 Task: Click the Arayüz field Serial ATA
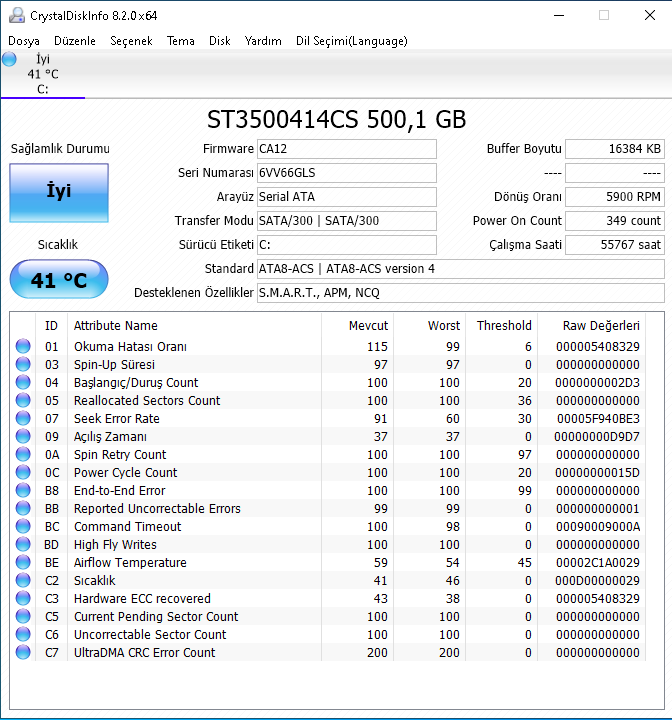click(346, 197)
